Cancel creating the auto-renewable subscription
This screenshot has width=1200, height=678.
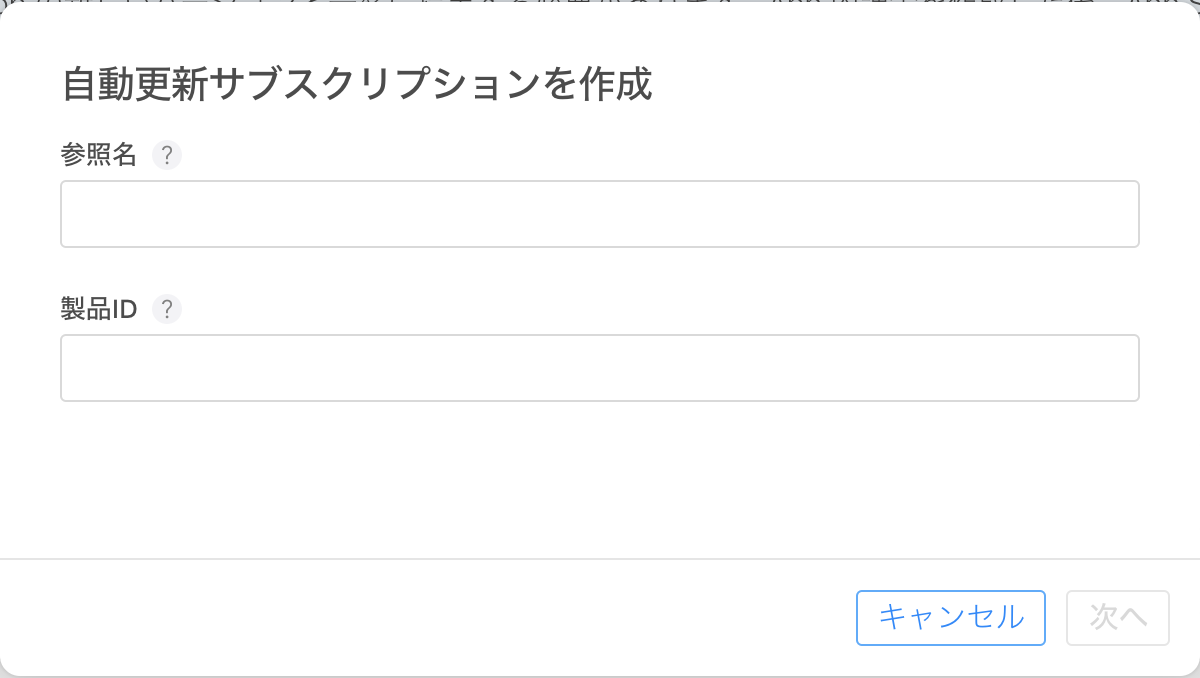coord(950,618)
